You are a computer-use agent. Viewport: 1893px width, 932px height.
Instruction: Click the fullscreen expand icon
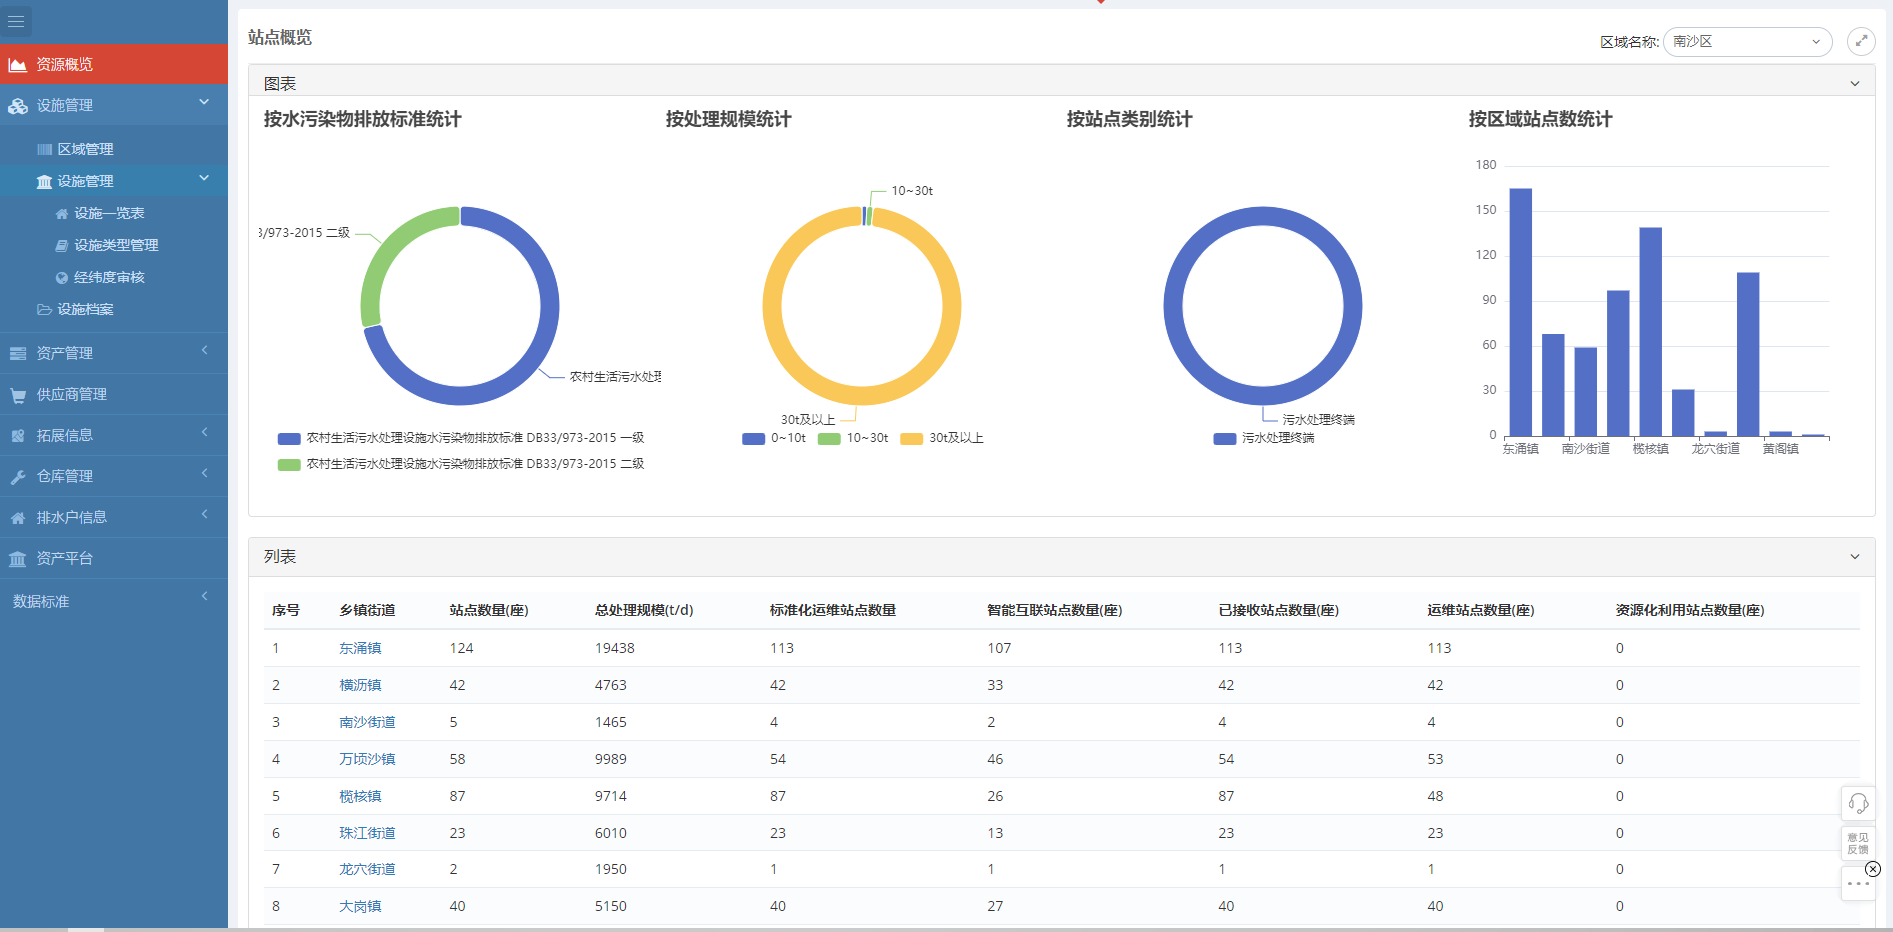tap(1860, 41)
